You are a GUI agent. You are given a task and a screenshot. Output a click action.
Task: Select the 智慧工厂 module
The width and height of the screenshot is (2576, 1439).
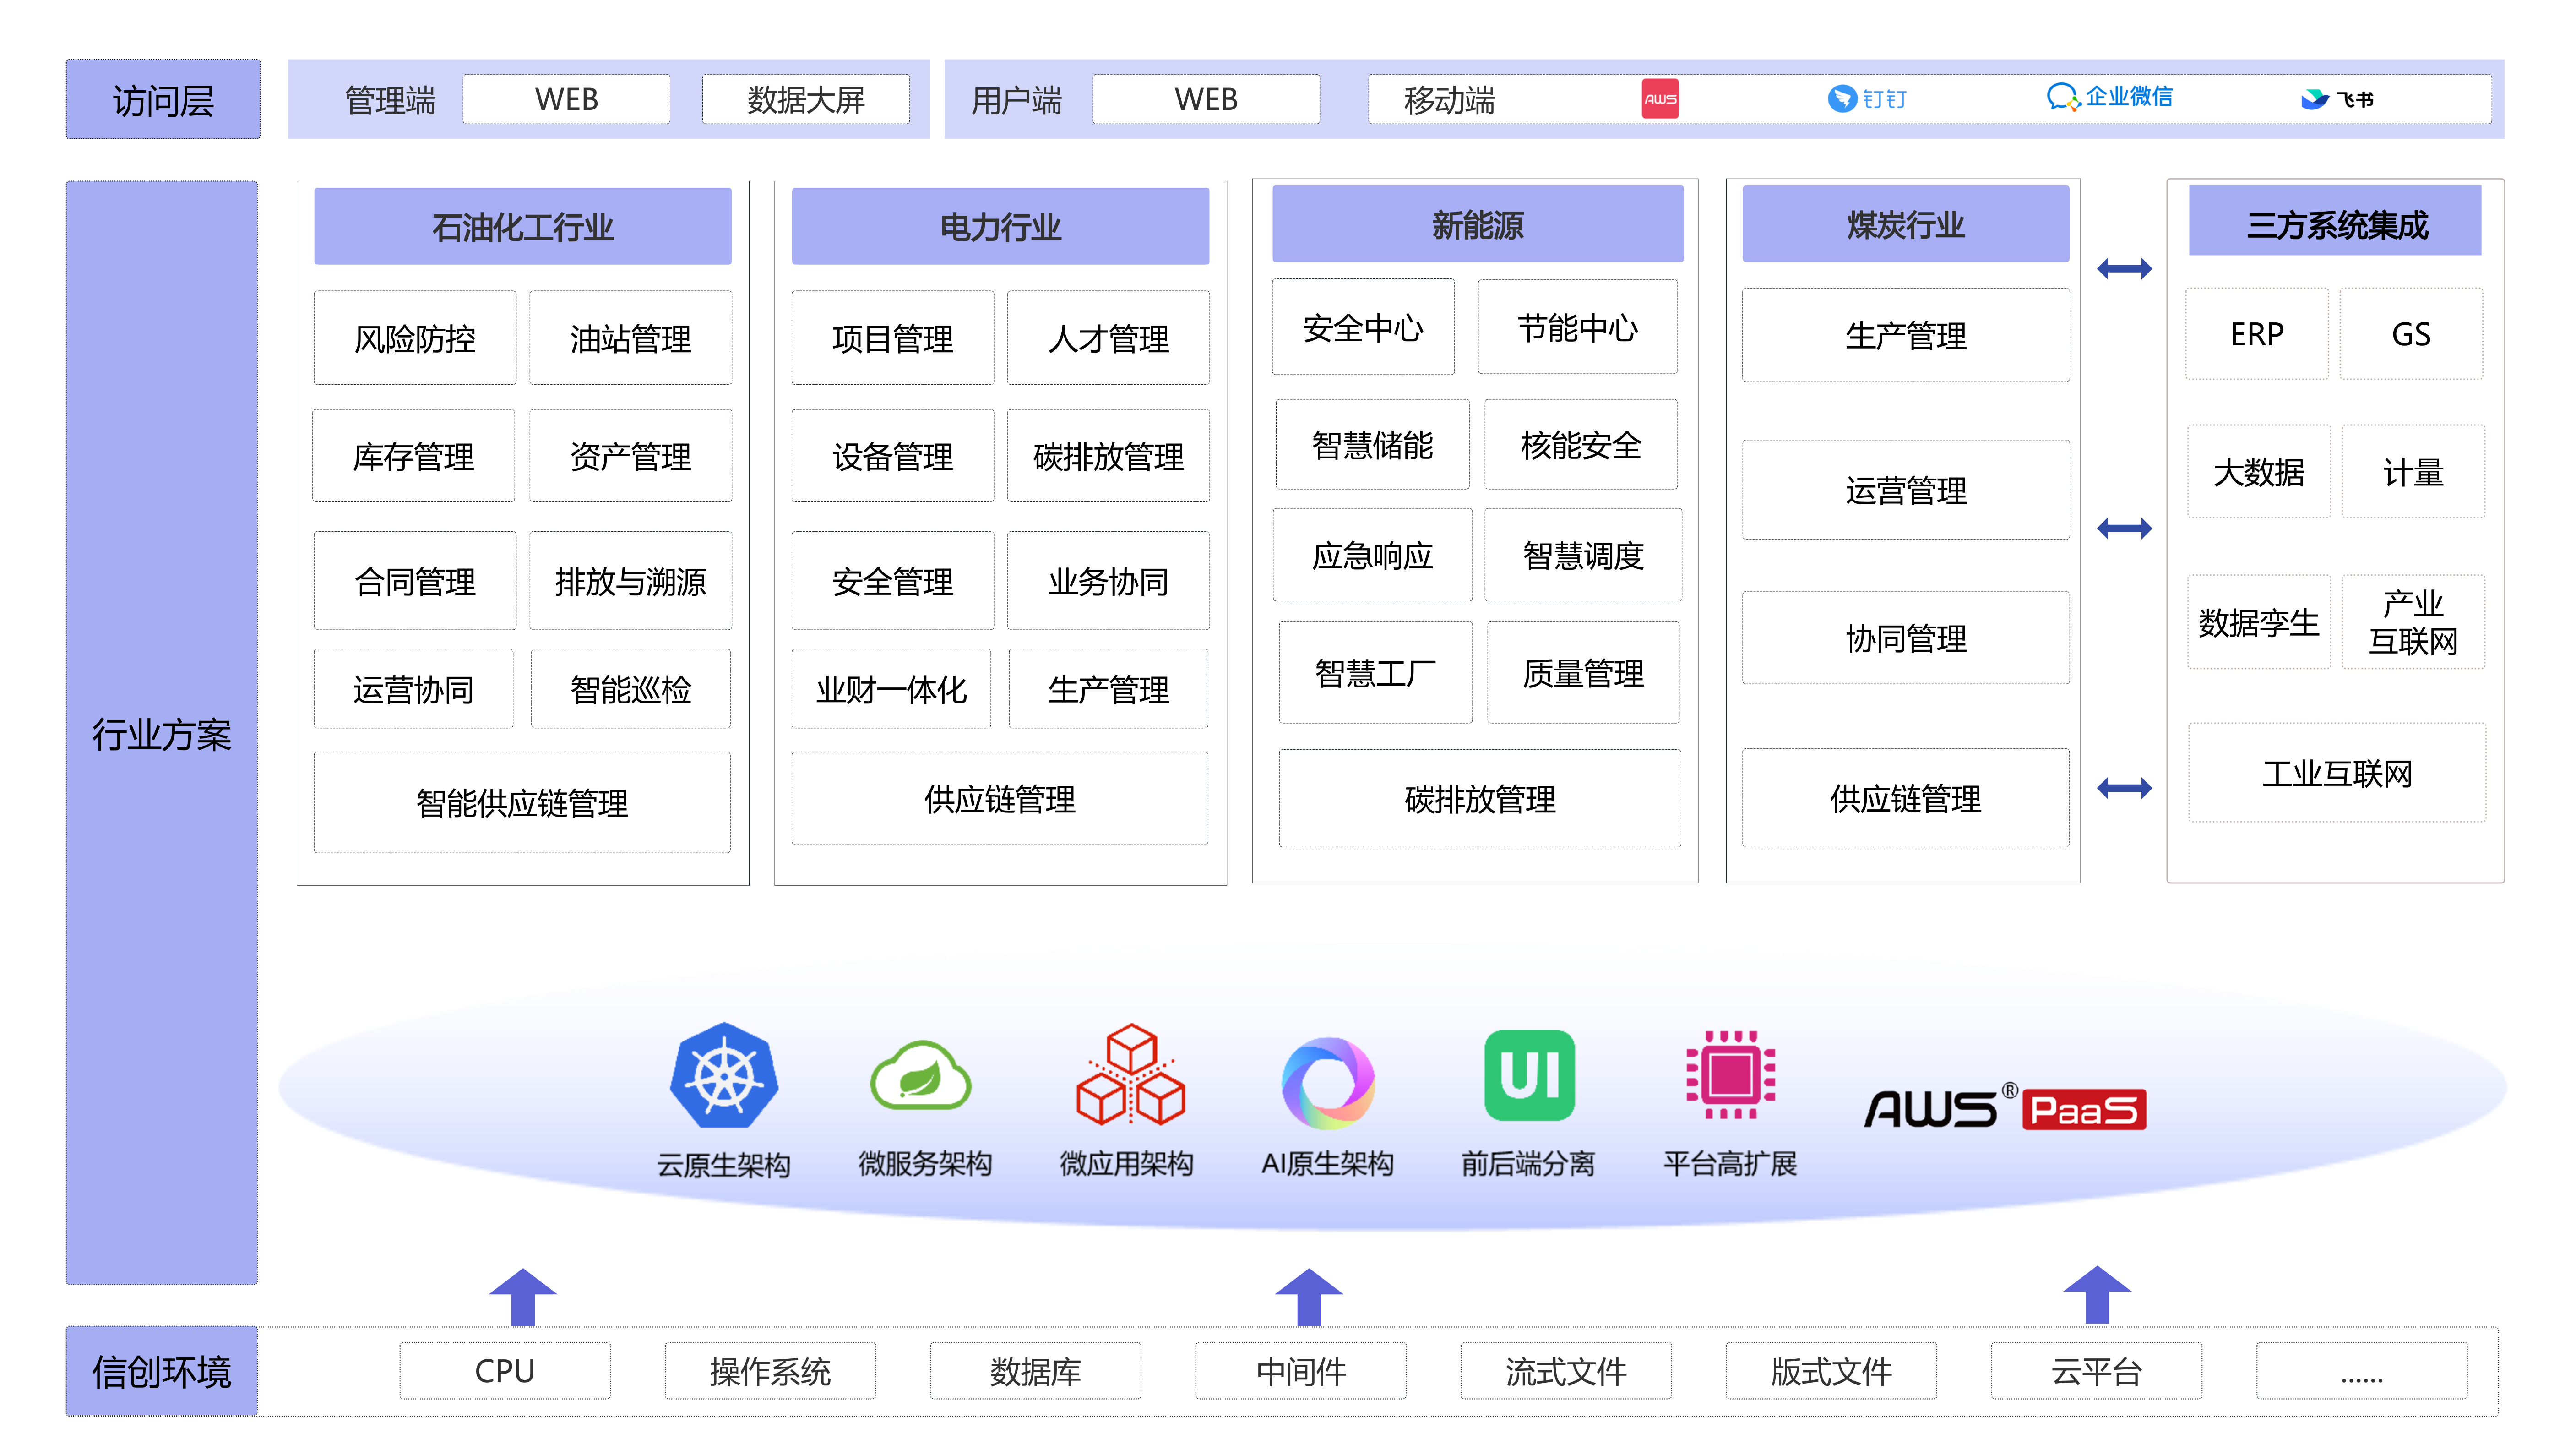(x=1375, y=673)
